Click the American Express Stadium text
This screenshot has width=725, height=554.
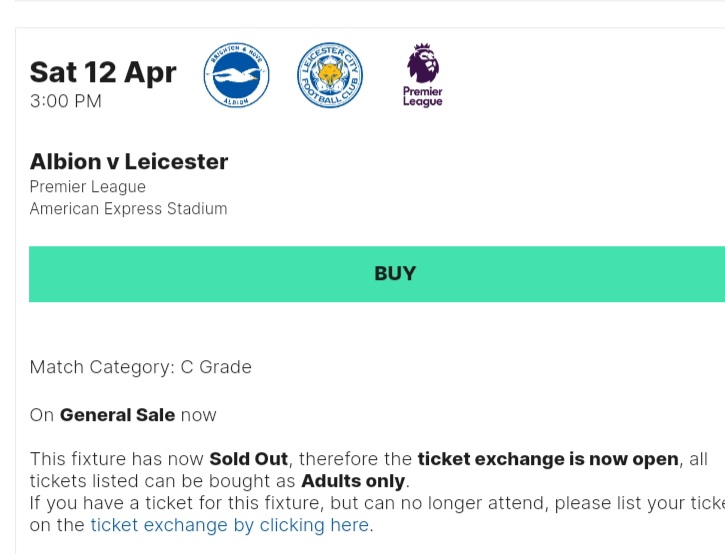tap(129, 209)
